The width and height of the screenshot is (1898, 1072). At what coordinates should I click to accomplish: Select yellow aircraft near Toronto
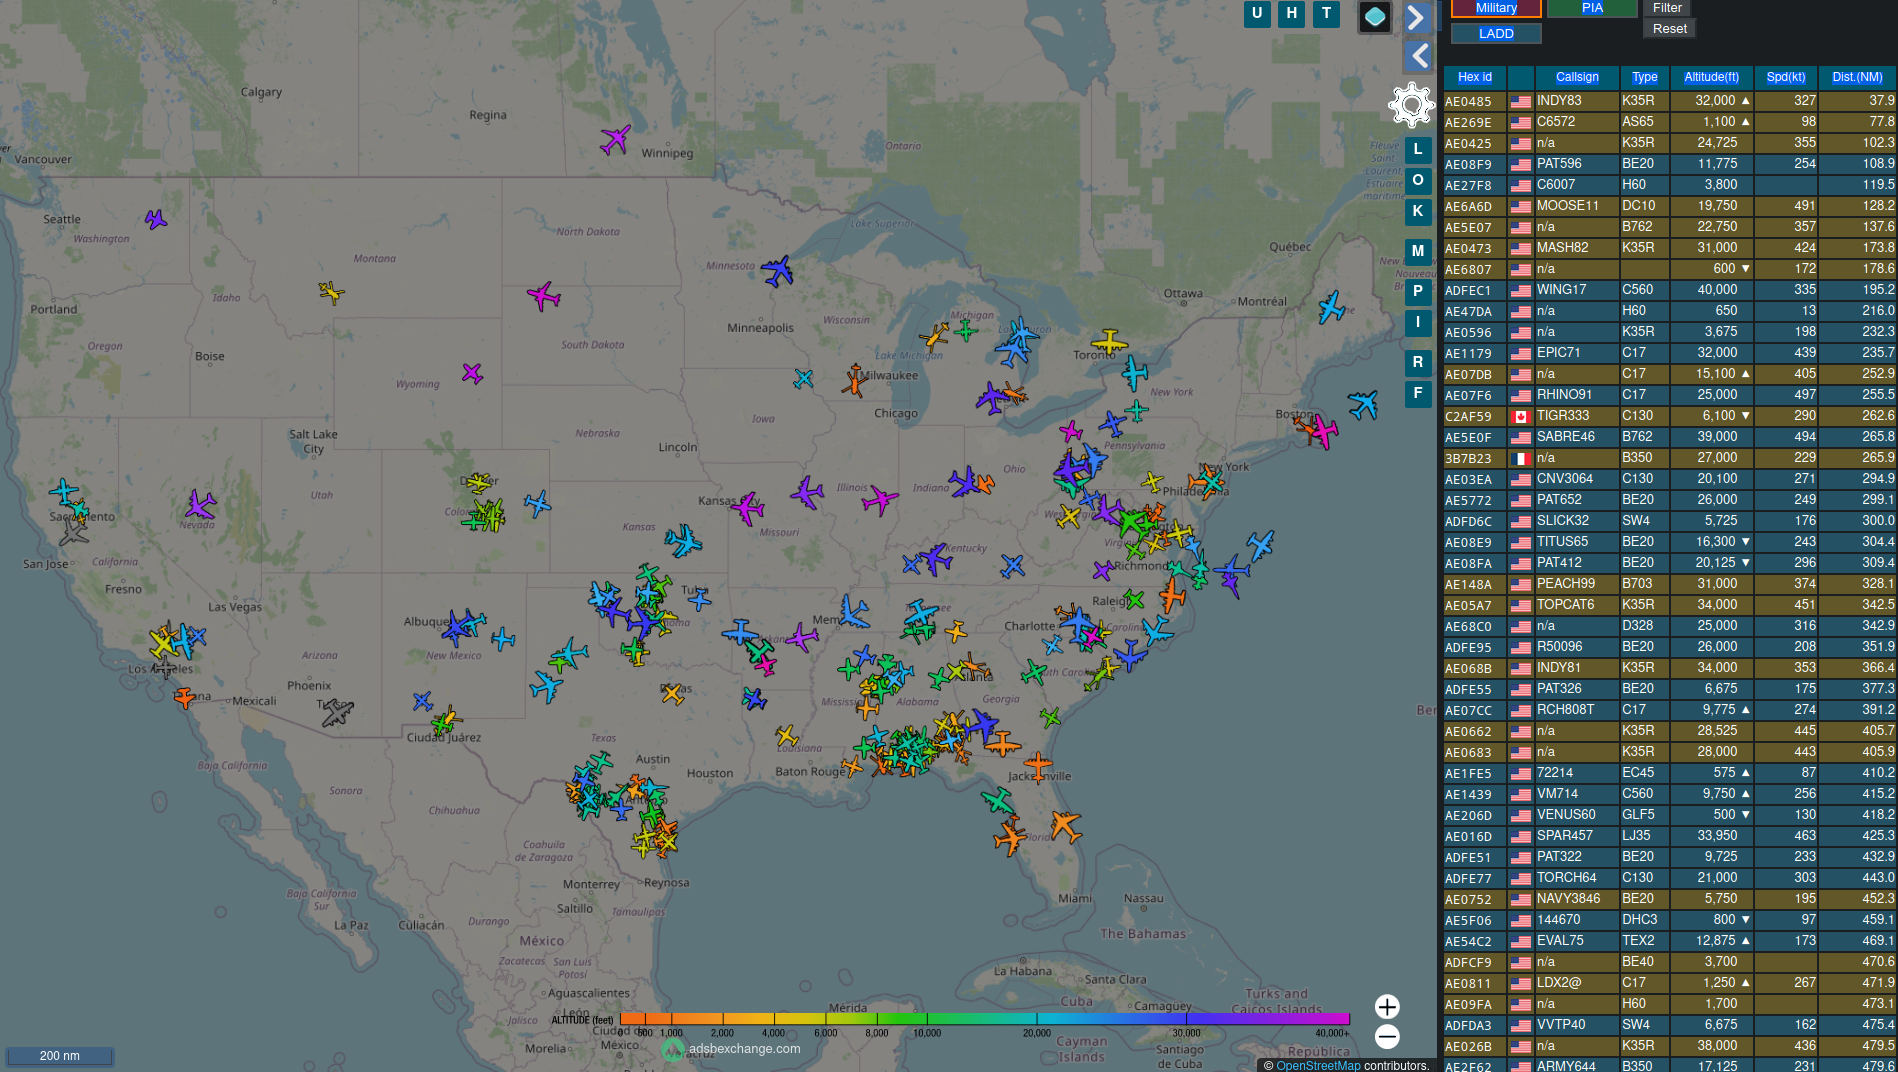pos(1108,343)
